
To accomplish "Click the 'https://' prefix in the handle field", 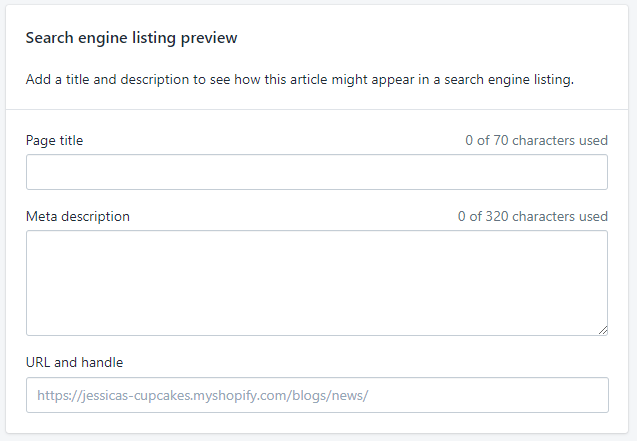I will [x=59, y=396].
